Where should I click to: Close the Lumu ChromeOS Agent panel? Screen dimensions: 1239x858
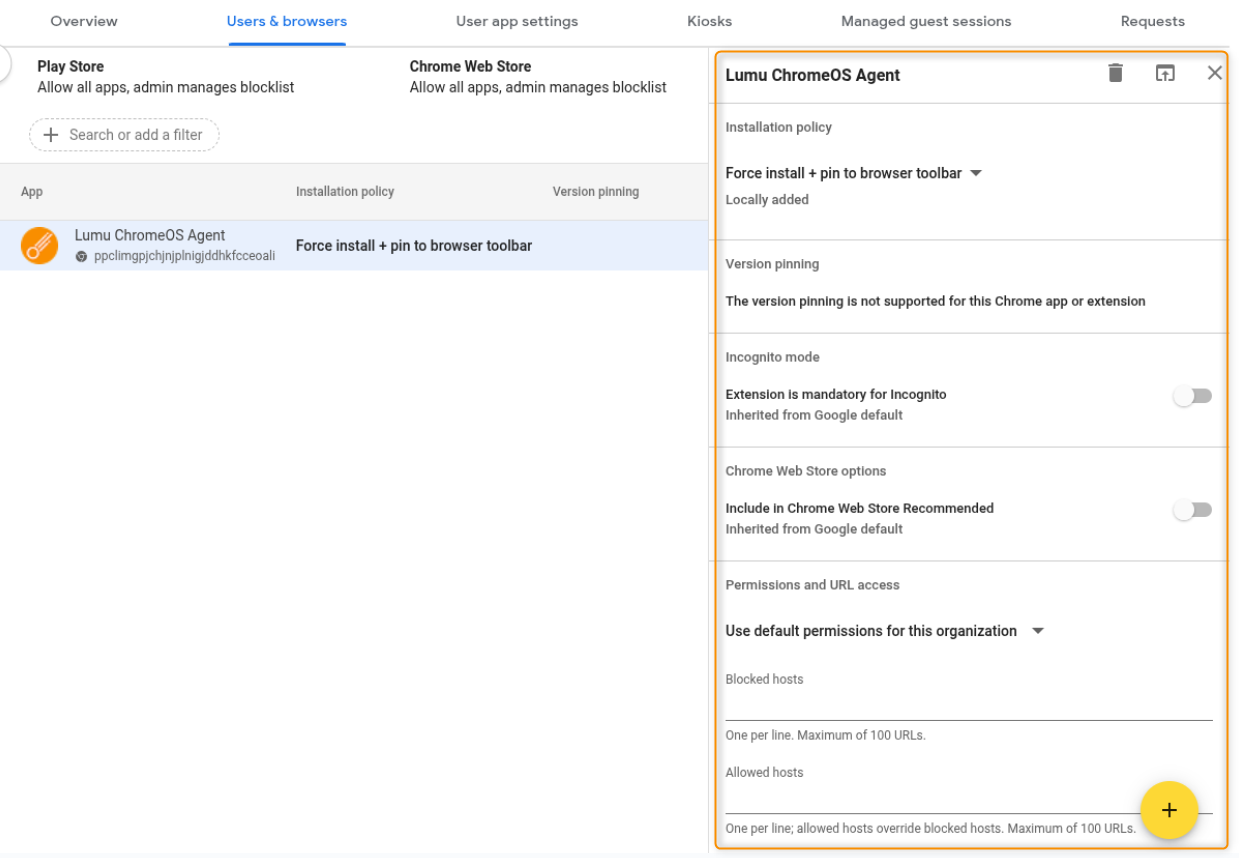[1214, 73]
